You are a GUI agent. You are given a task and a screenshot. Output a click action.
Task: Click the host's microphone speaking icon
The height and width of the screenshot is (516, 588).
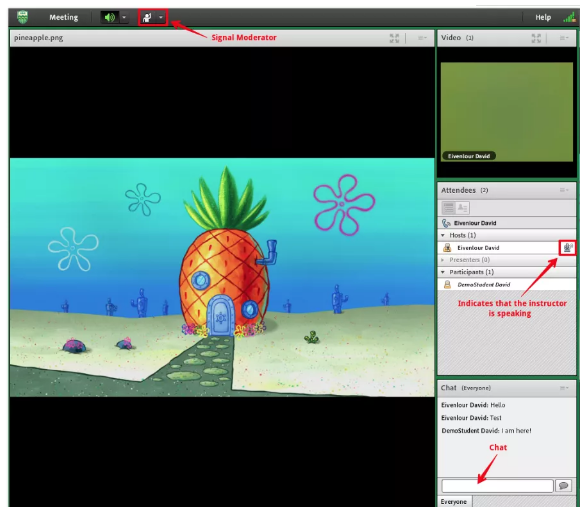tap(568, 248)
